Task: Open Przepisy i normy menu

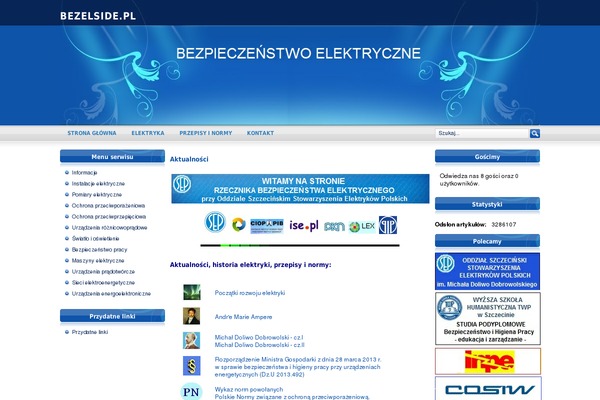Action: (206, 133)
